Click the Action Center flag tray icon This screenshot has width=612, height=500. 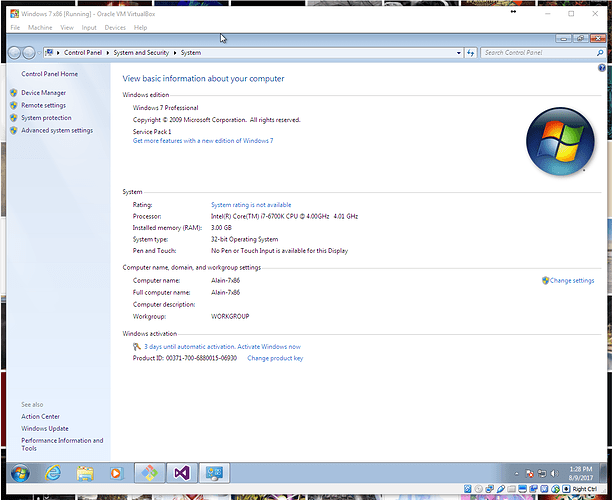(x=529, y=474)
